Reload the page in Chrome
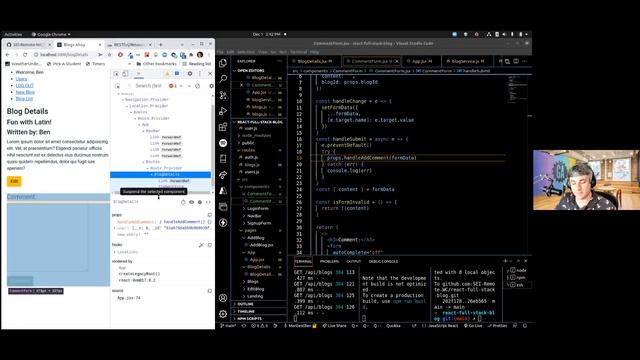The image size is (640, 360). (x=25, y=54)
